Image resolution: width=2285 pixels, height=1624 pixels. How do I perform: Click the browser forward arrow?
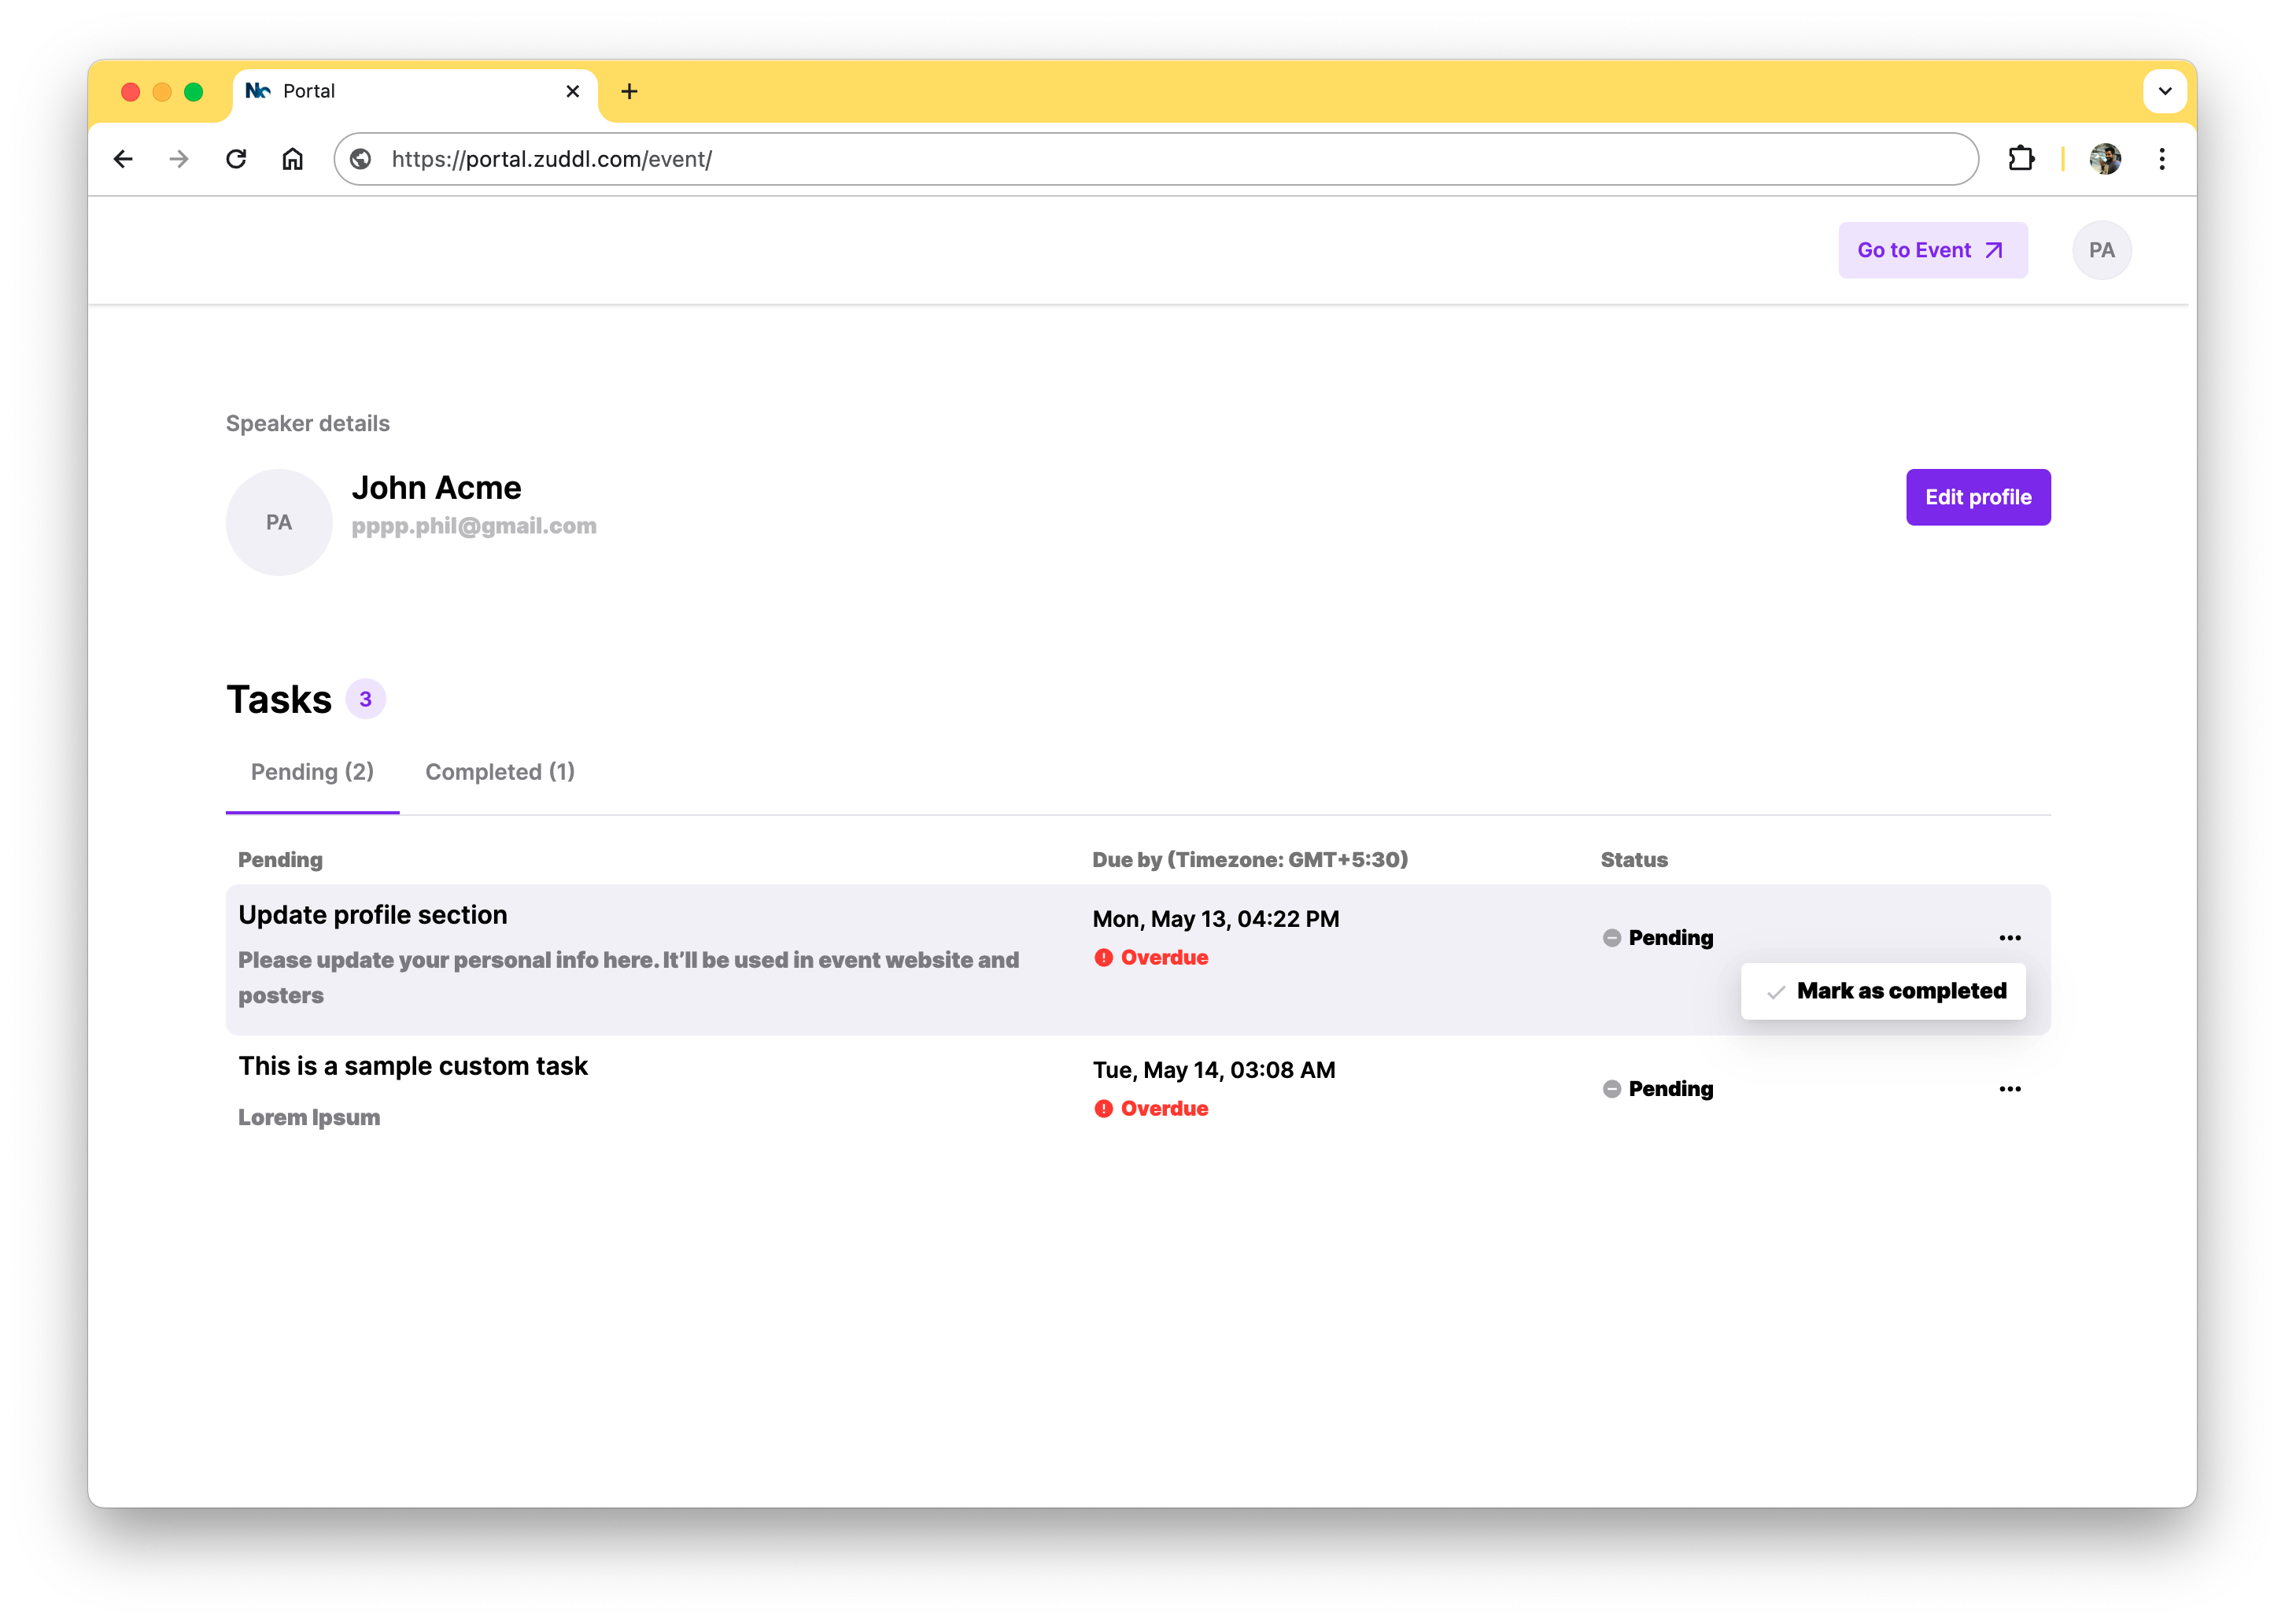tap(179, 159)
